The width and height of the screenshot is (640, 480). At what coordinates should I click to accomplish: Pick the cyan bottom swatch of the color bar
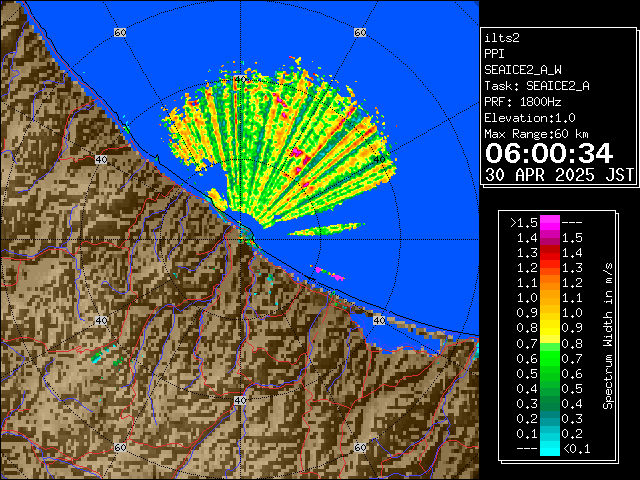point(550,449)
